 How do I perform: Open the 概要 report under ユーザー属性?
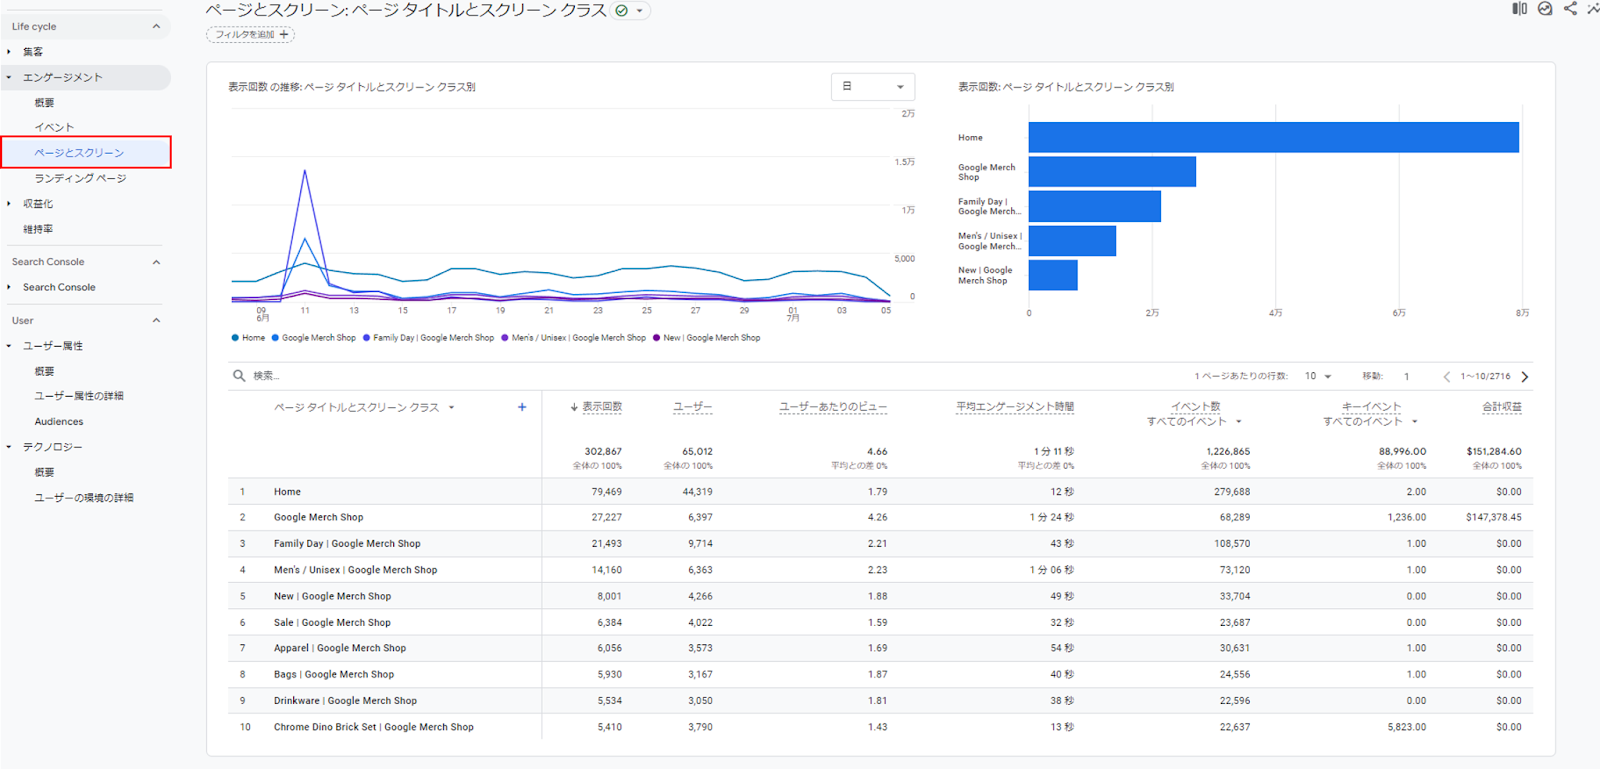pyautogui.click(x=44, y=371)
